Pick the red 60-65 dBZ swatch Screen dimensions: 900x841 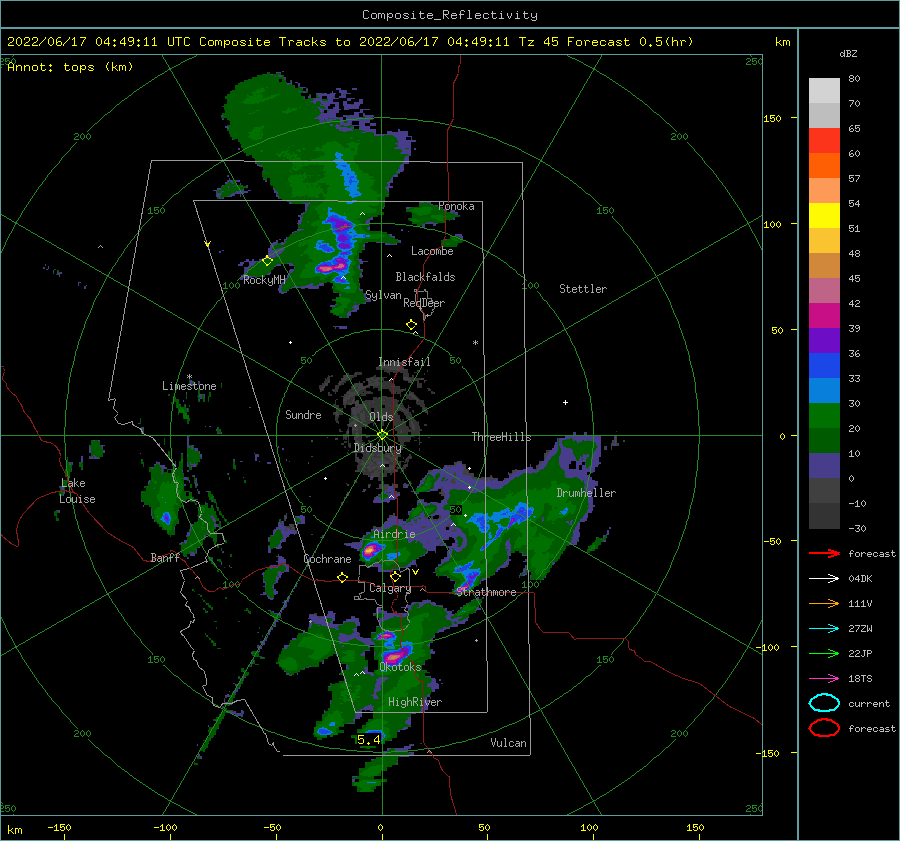824,141
